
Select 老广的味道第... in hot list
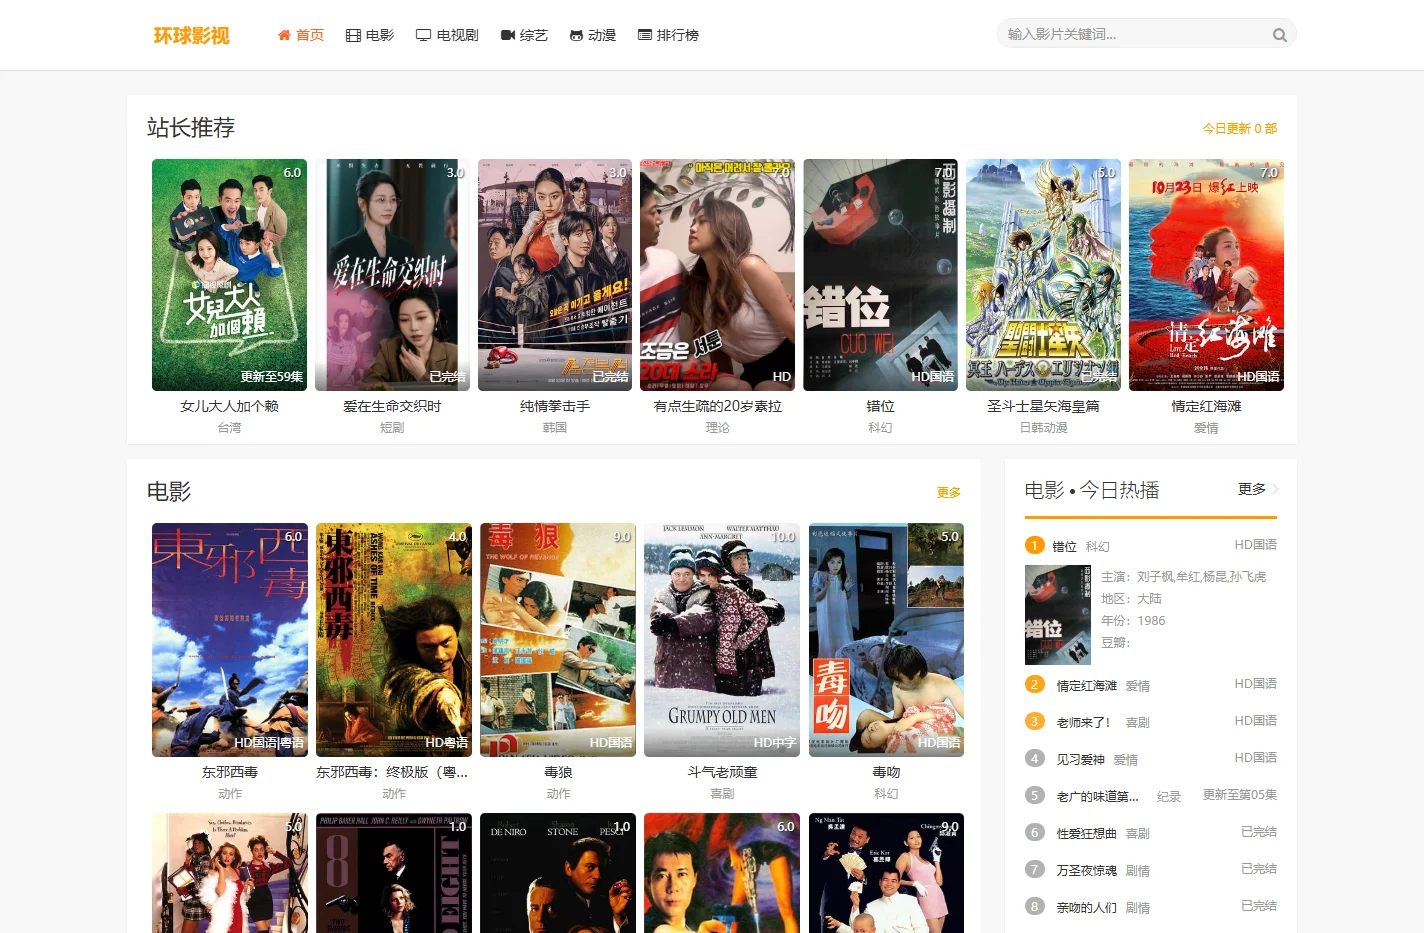click(1097, 797)
